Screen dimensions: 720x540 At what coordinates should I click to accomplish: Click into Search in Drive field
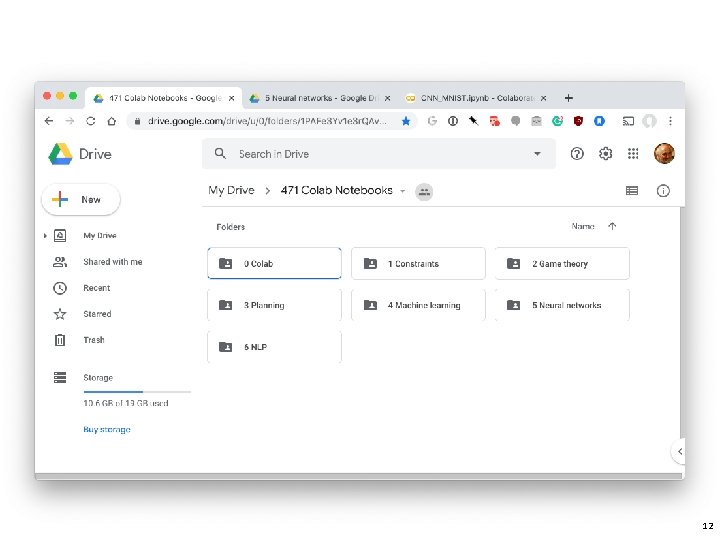tap(379, 154)
